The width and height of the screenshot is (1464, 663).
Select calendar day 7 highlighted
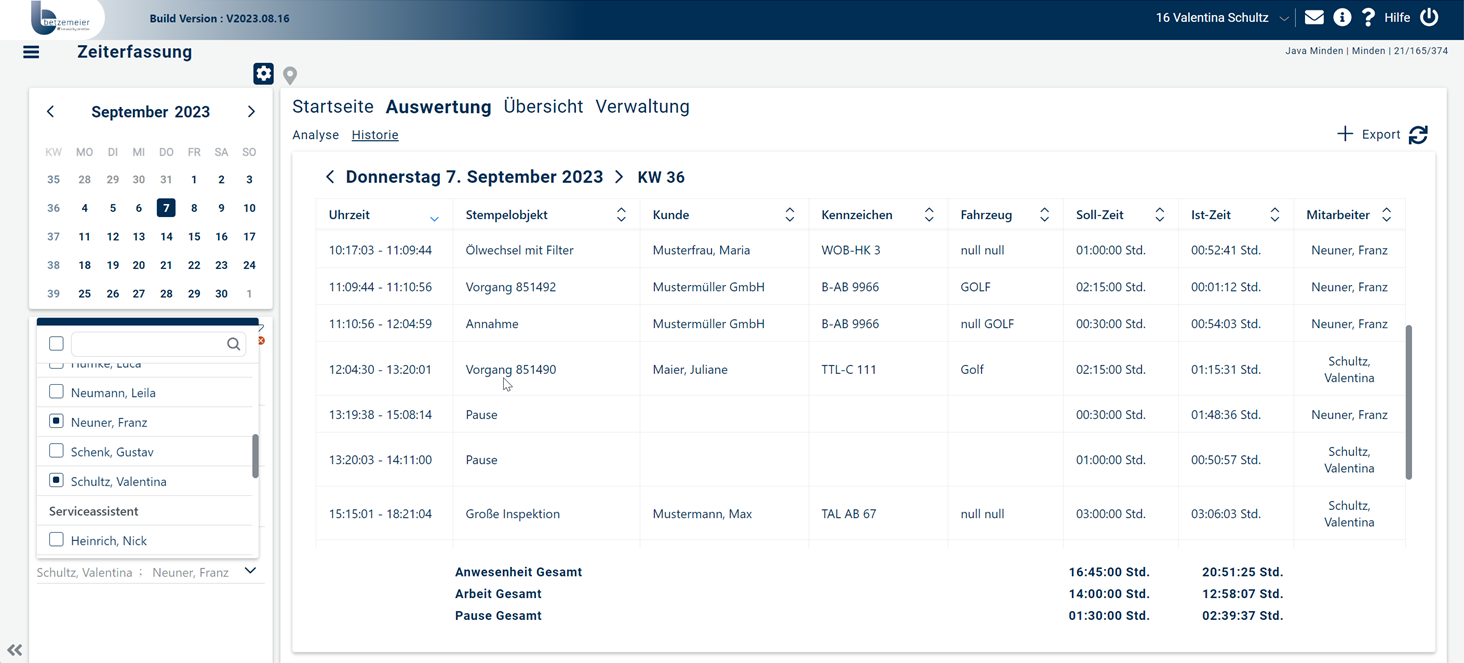[166, 208]
